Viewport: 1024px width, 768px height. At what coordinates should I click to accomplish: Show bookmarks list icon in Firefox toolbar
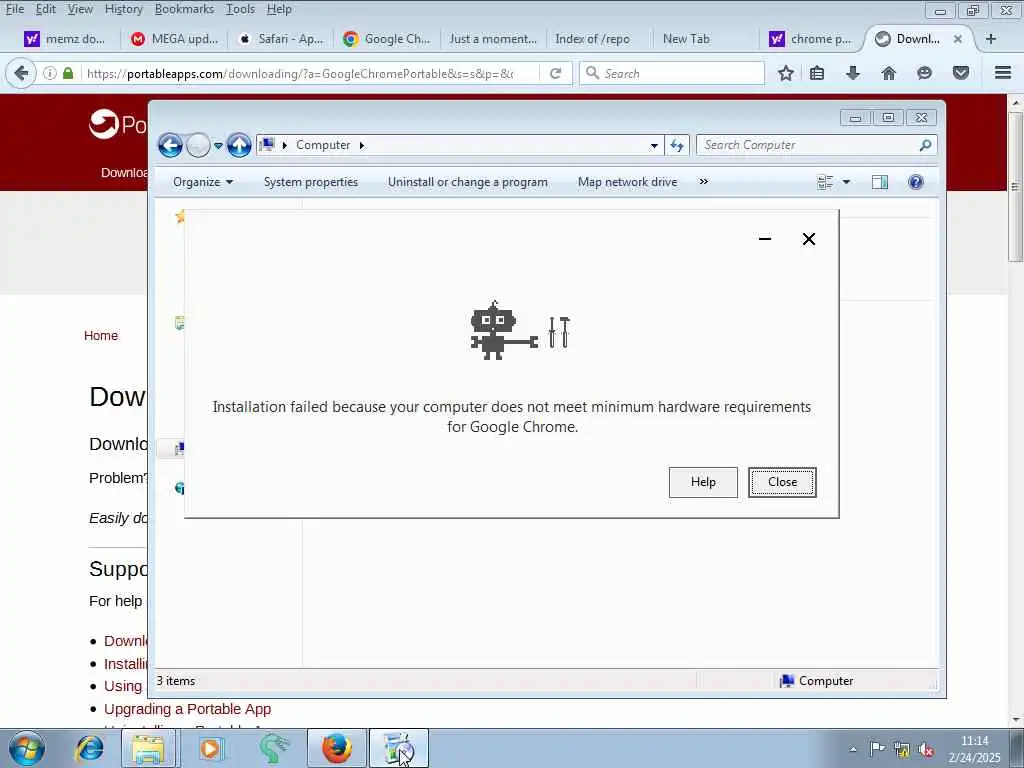click(817, 73)
